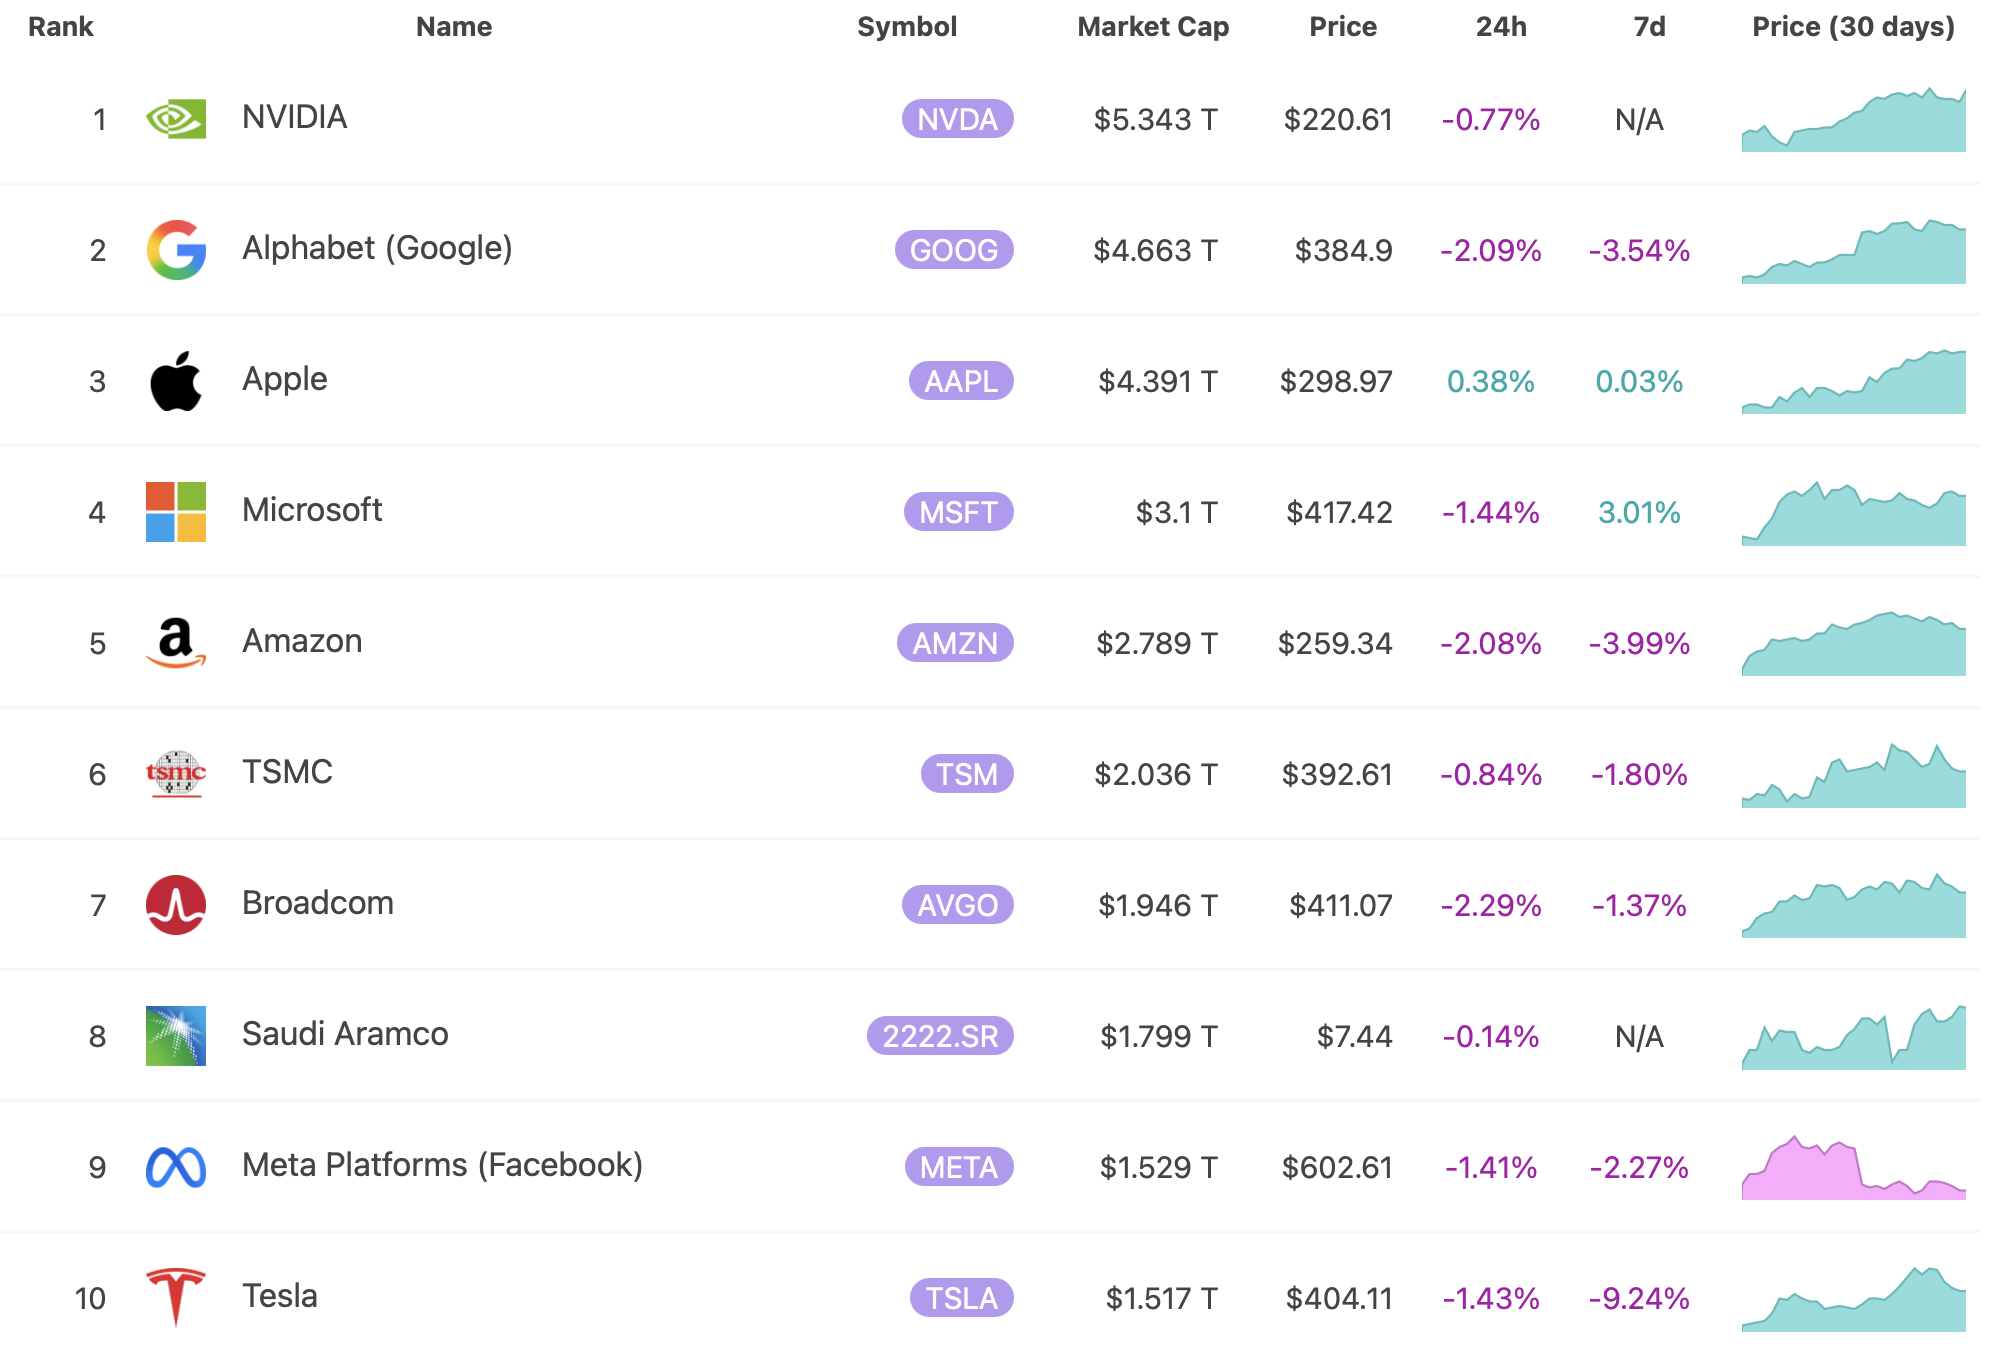Open Microsoft 30-day price chart

1854,513
